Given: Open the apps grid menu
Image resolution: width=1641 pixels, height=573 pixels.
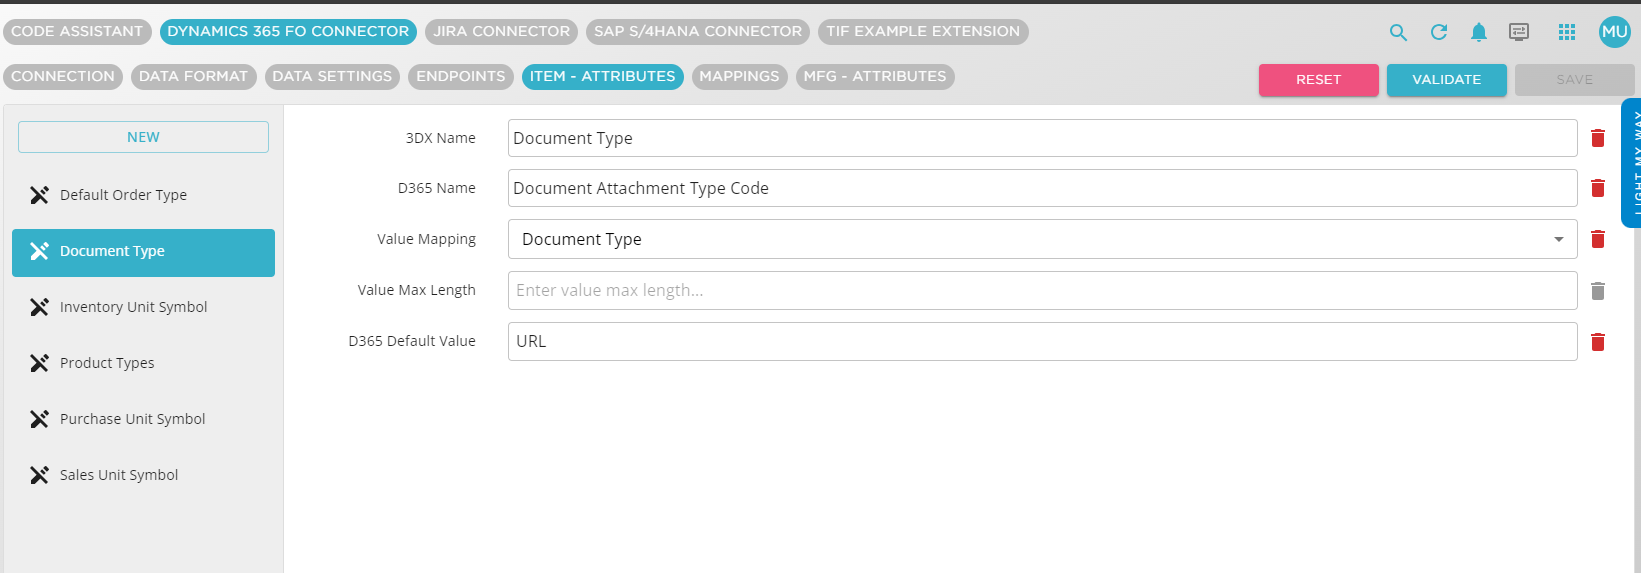Looking at the screenshot, I should tap(1567, 32).
